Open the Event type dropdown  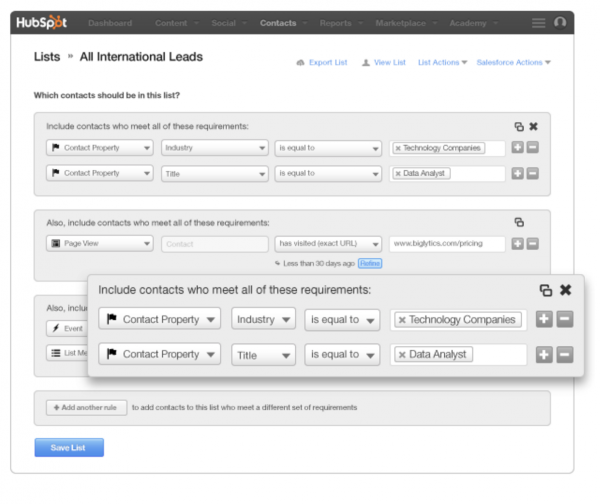click(67, 328)
